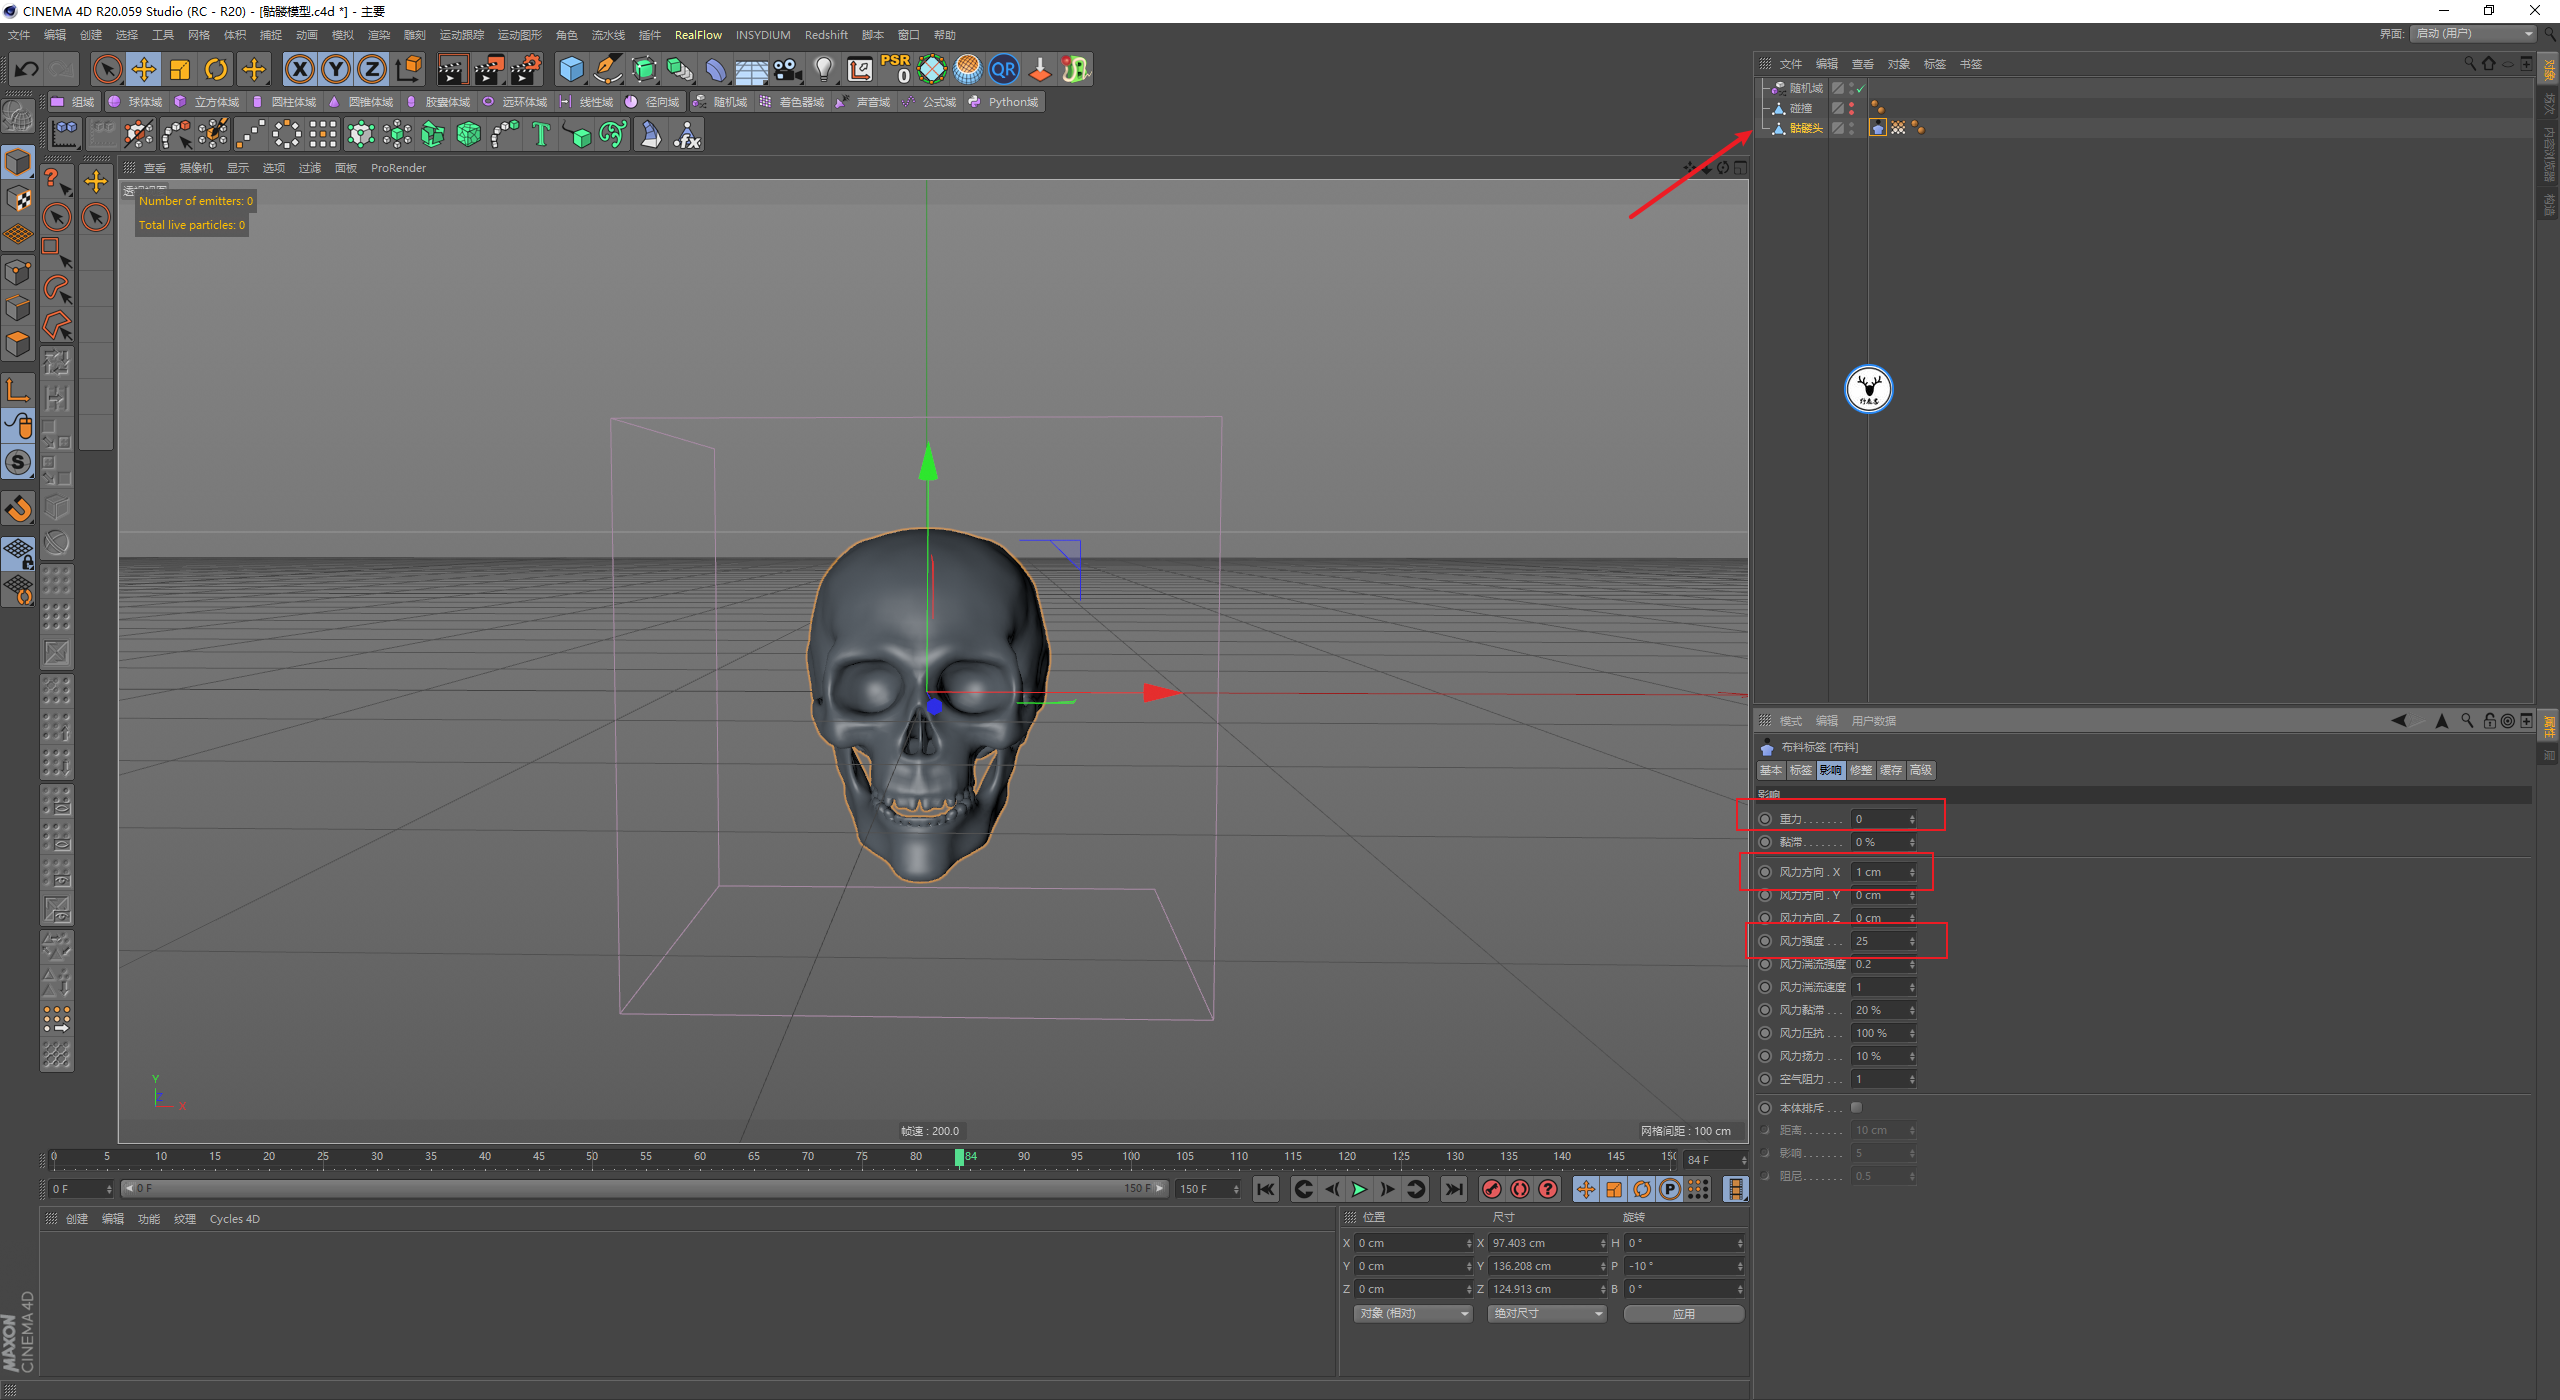Click the MoText green T icon
Screen dimensions: 2560x1400
click(x=541, y=134)
